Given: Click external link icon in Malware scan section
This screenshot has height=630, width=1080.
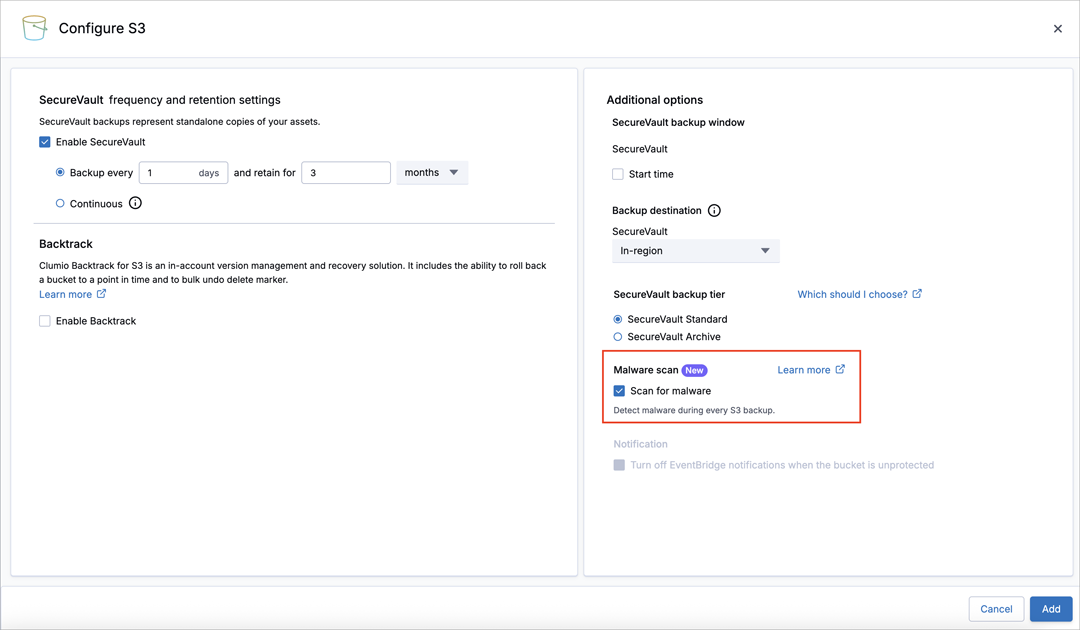Looking at the screenshot, I should (x=840, y=370).
